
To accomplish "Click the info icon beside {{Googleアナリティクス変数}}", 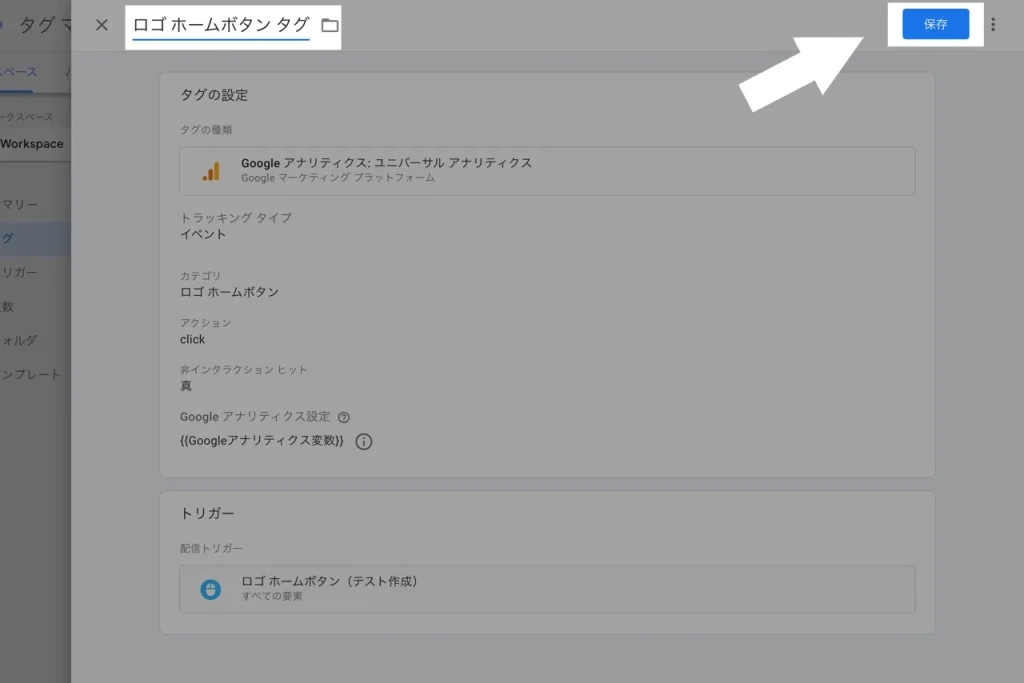I will tap(364, 441).
